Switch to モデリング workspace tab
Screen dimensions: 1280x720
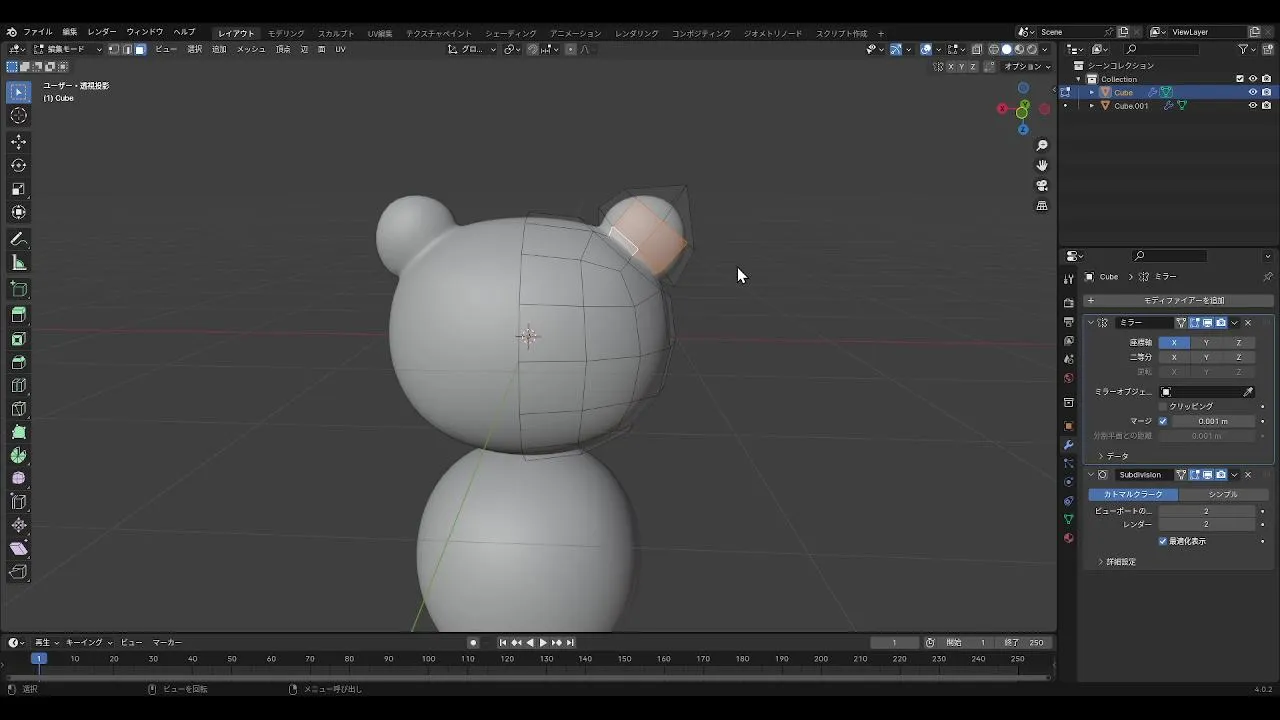pyautogui.click(x=286, y=33)
